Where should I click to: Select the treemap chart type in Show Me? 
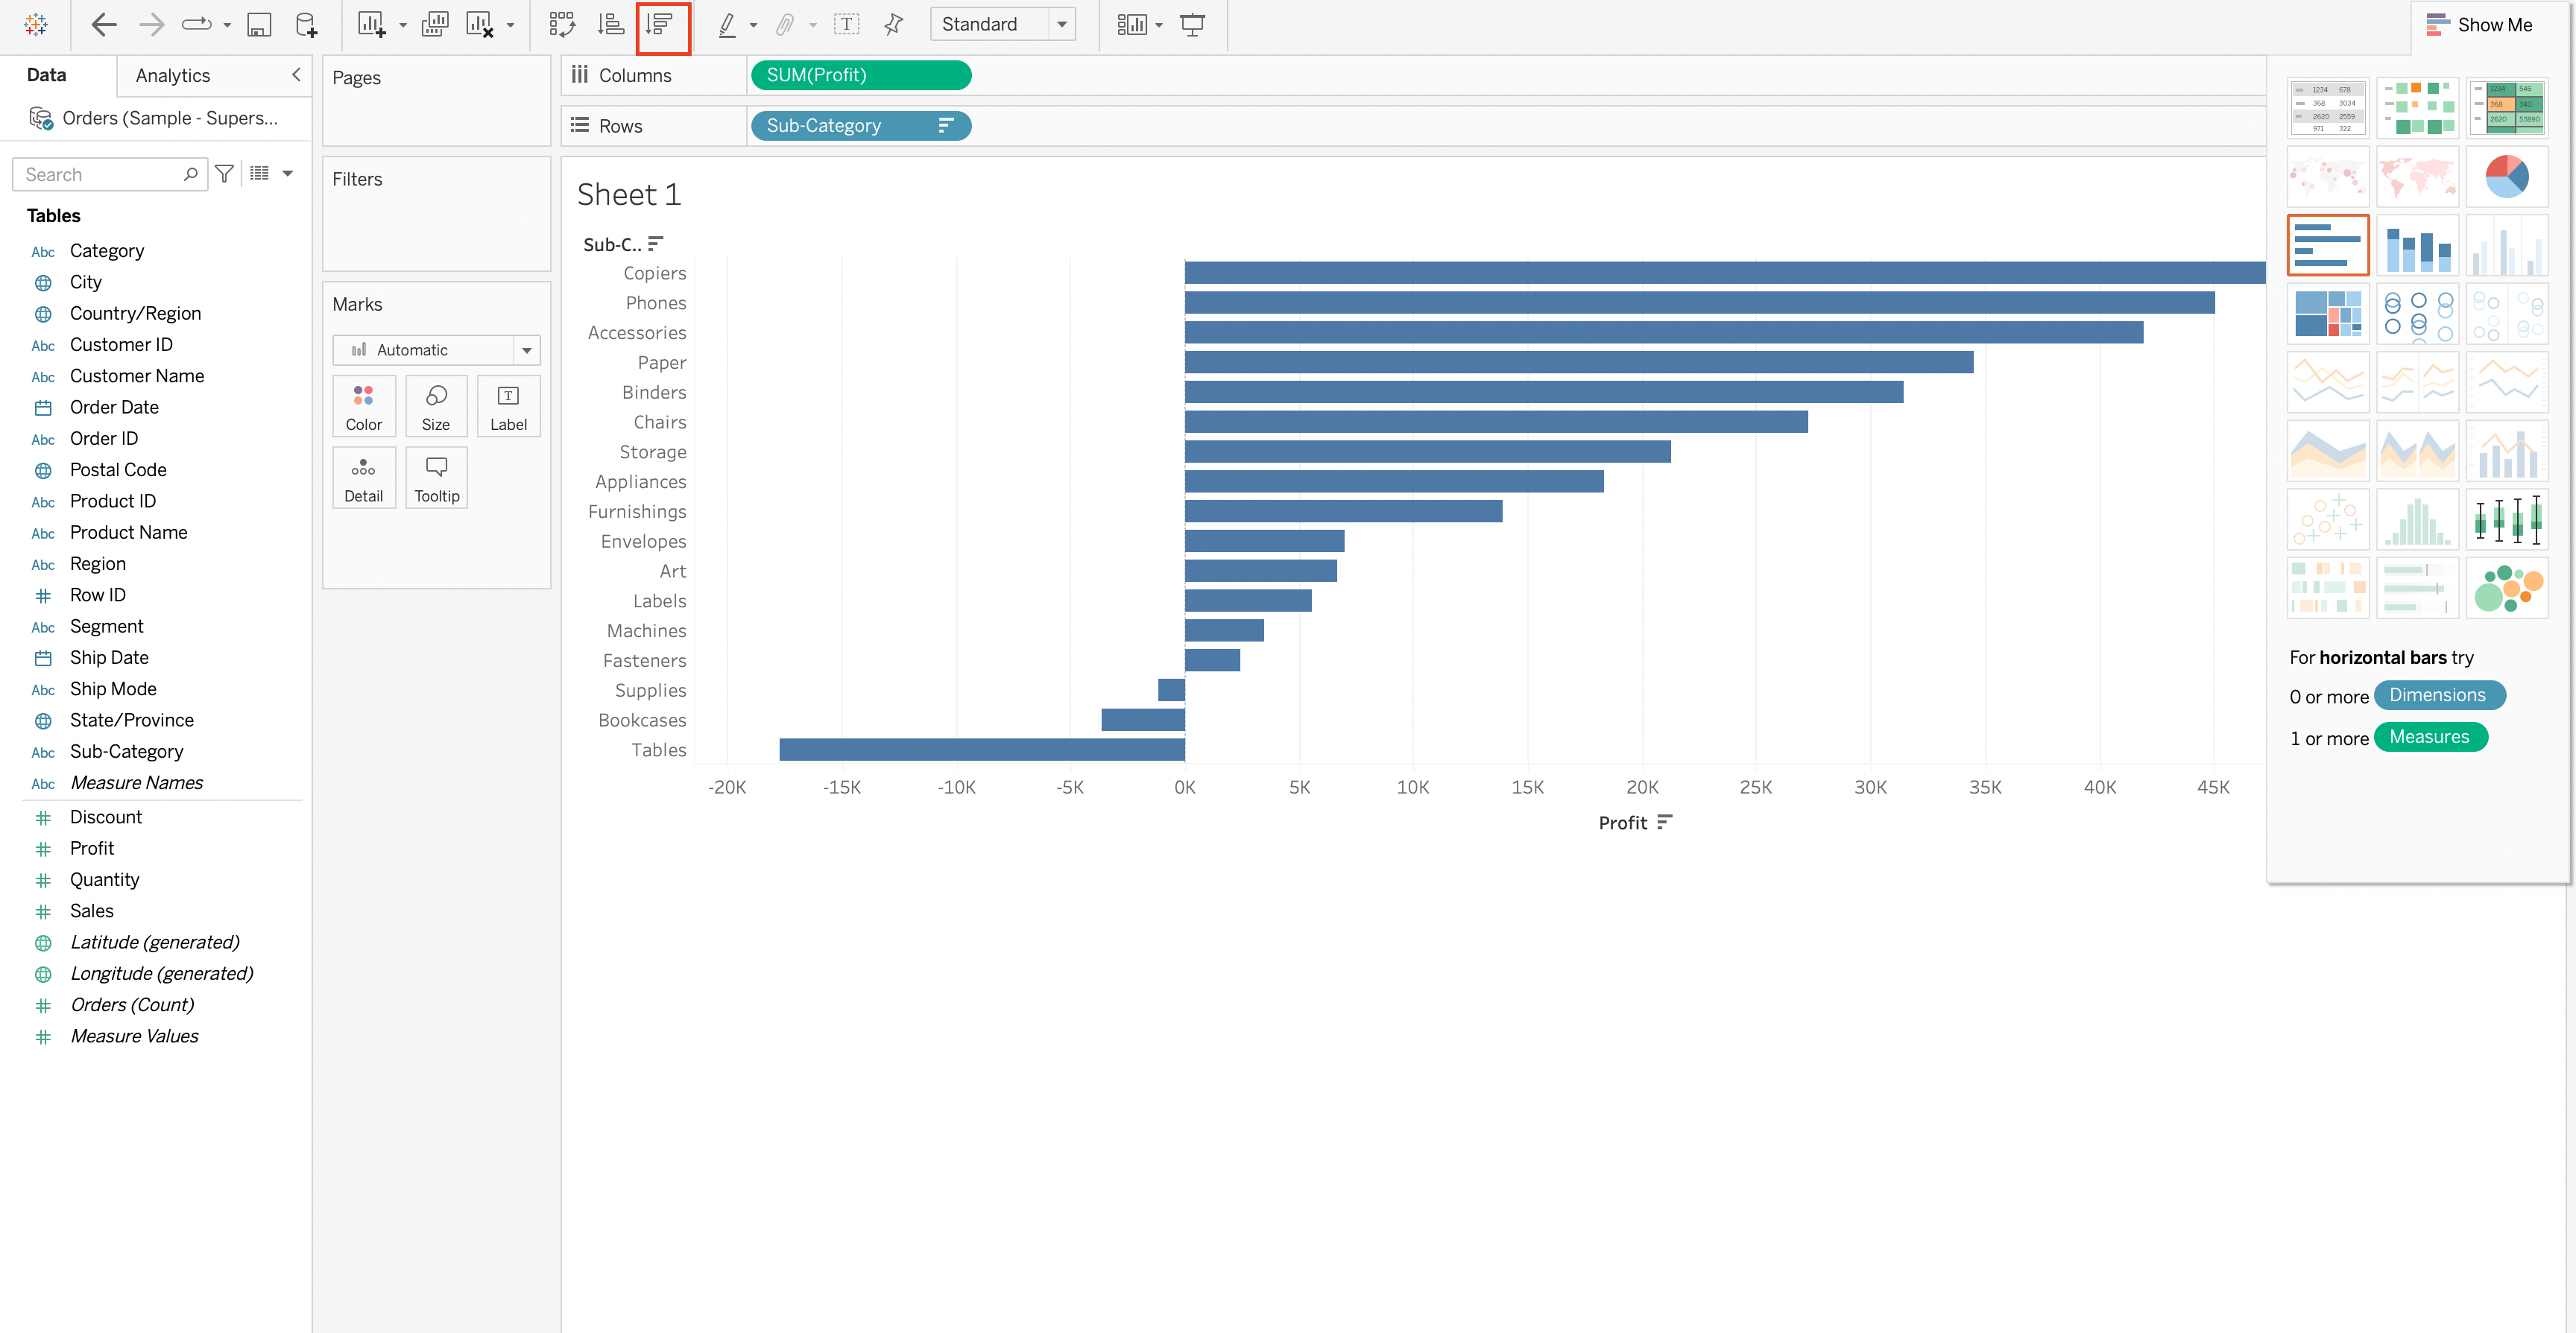click(x=2328, y=313)
